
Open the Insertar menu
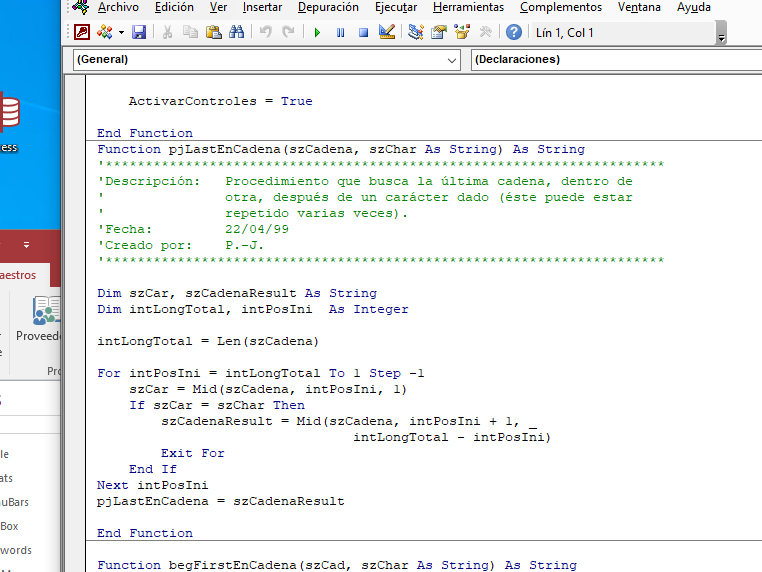pos(262,7)
